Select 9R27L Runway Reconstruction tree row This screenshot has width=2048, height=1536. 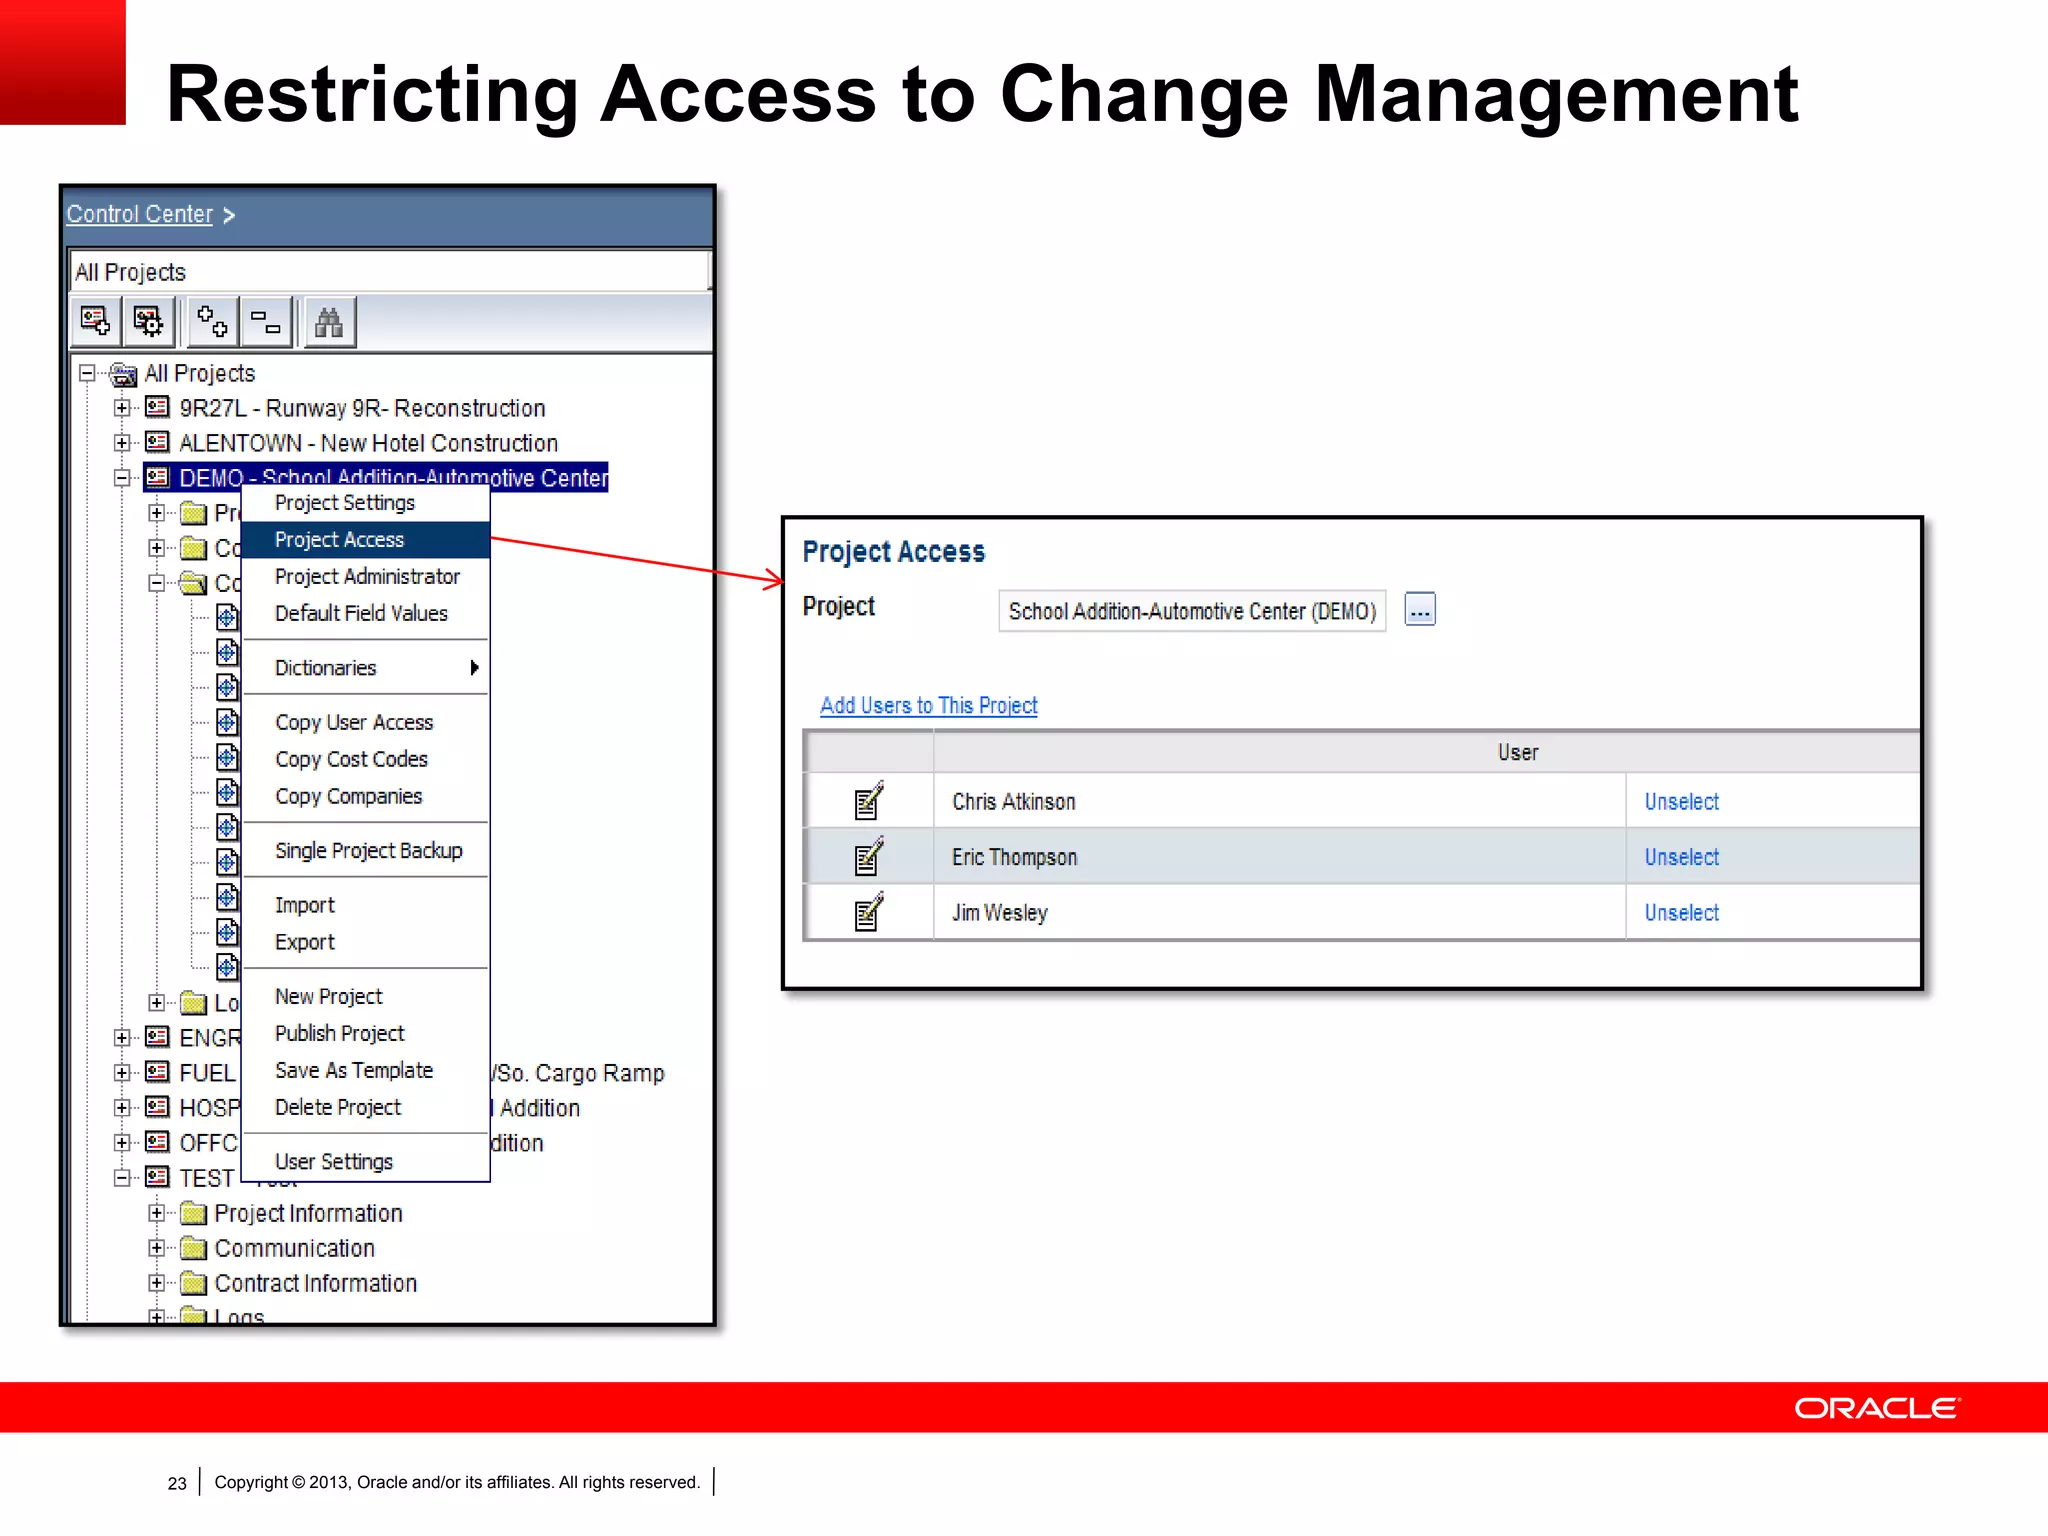(362, 408)
